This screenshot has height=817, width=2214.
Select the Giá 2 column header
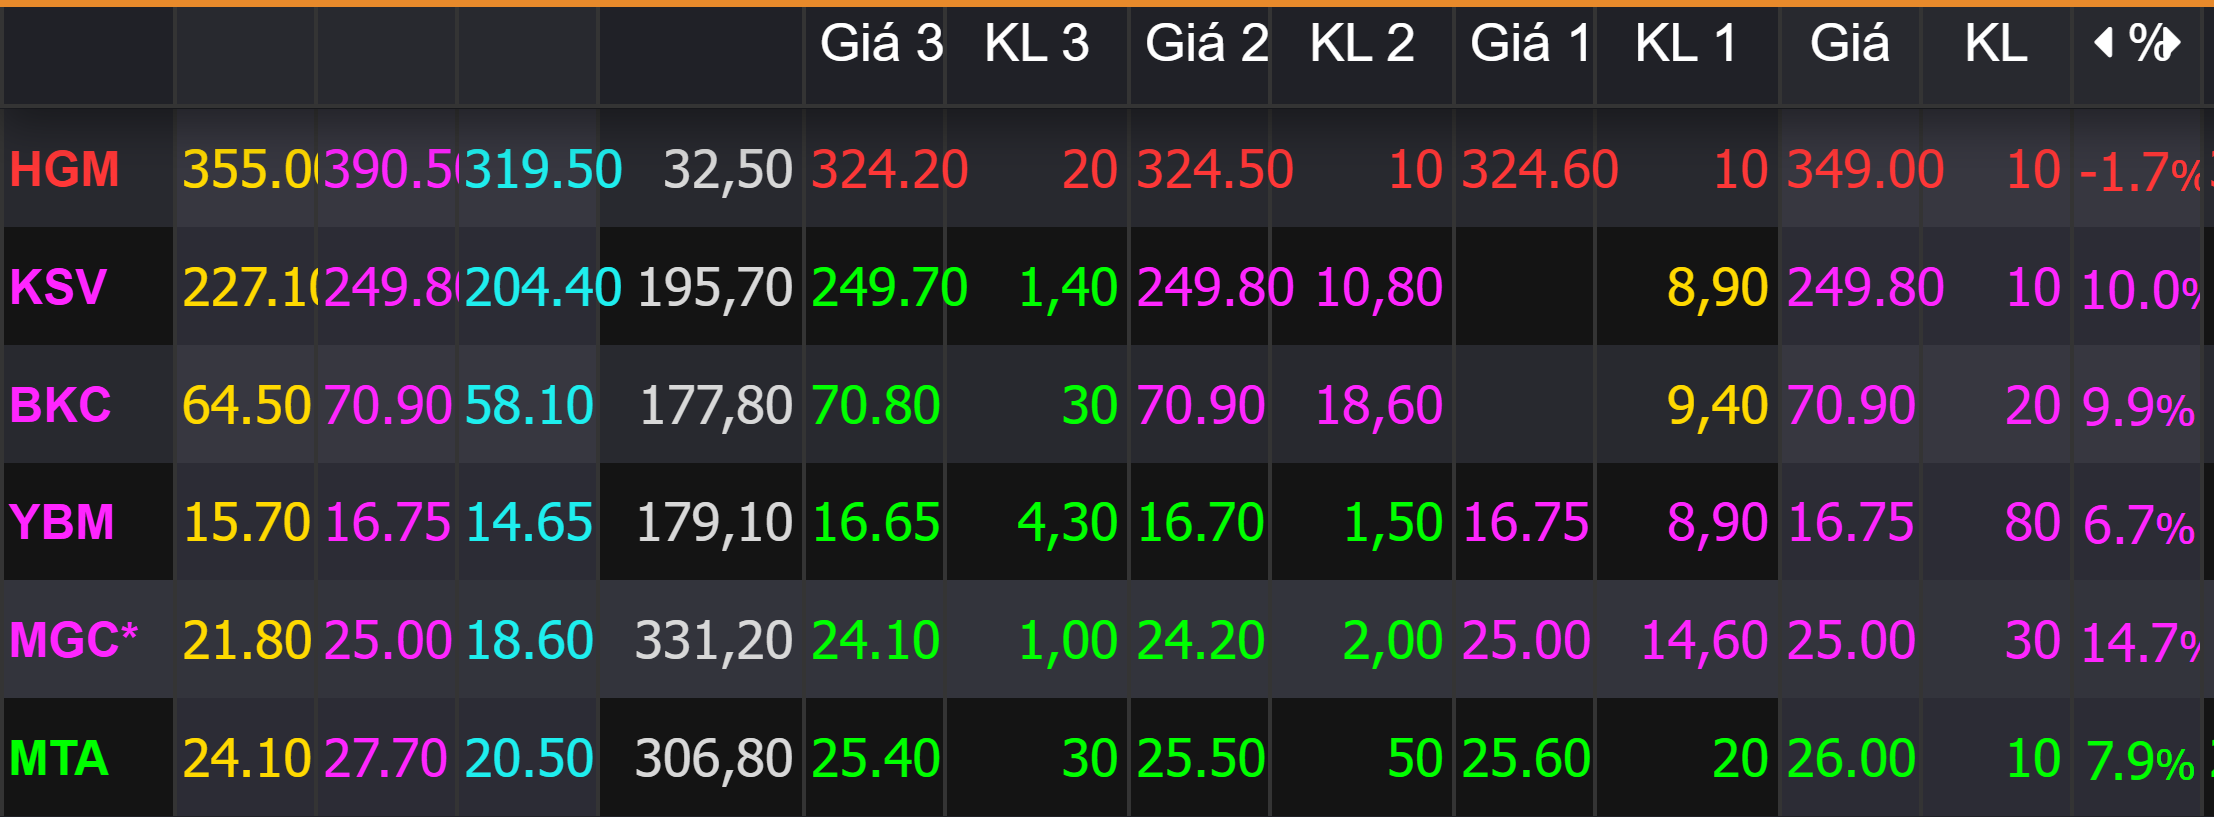click(x=1206, y=44)
